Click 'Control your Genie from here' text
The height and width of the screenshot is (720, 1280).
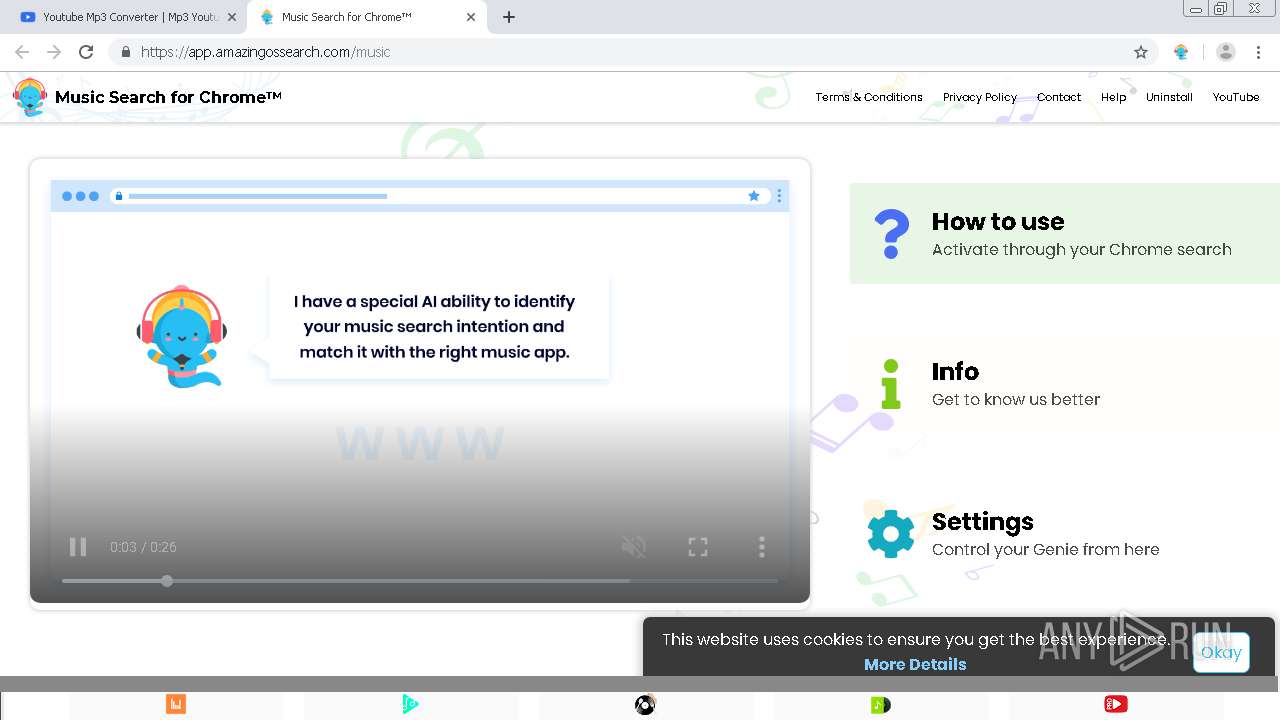point(1046,549)
